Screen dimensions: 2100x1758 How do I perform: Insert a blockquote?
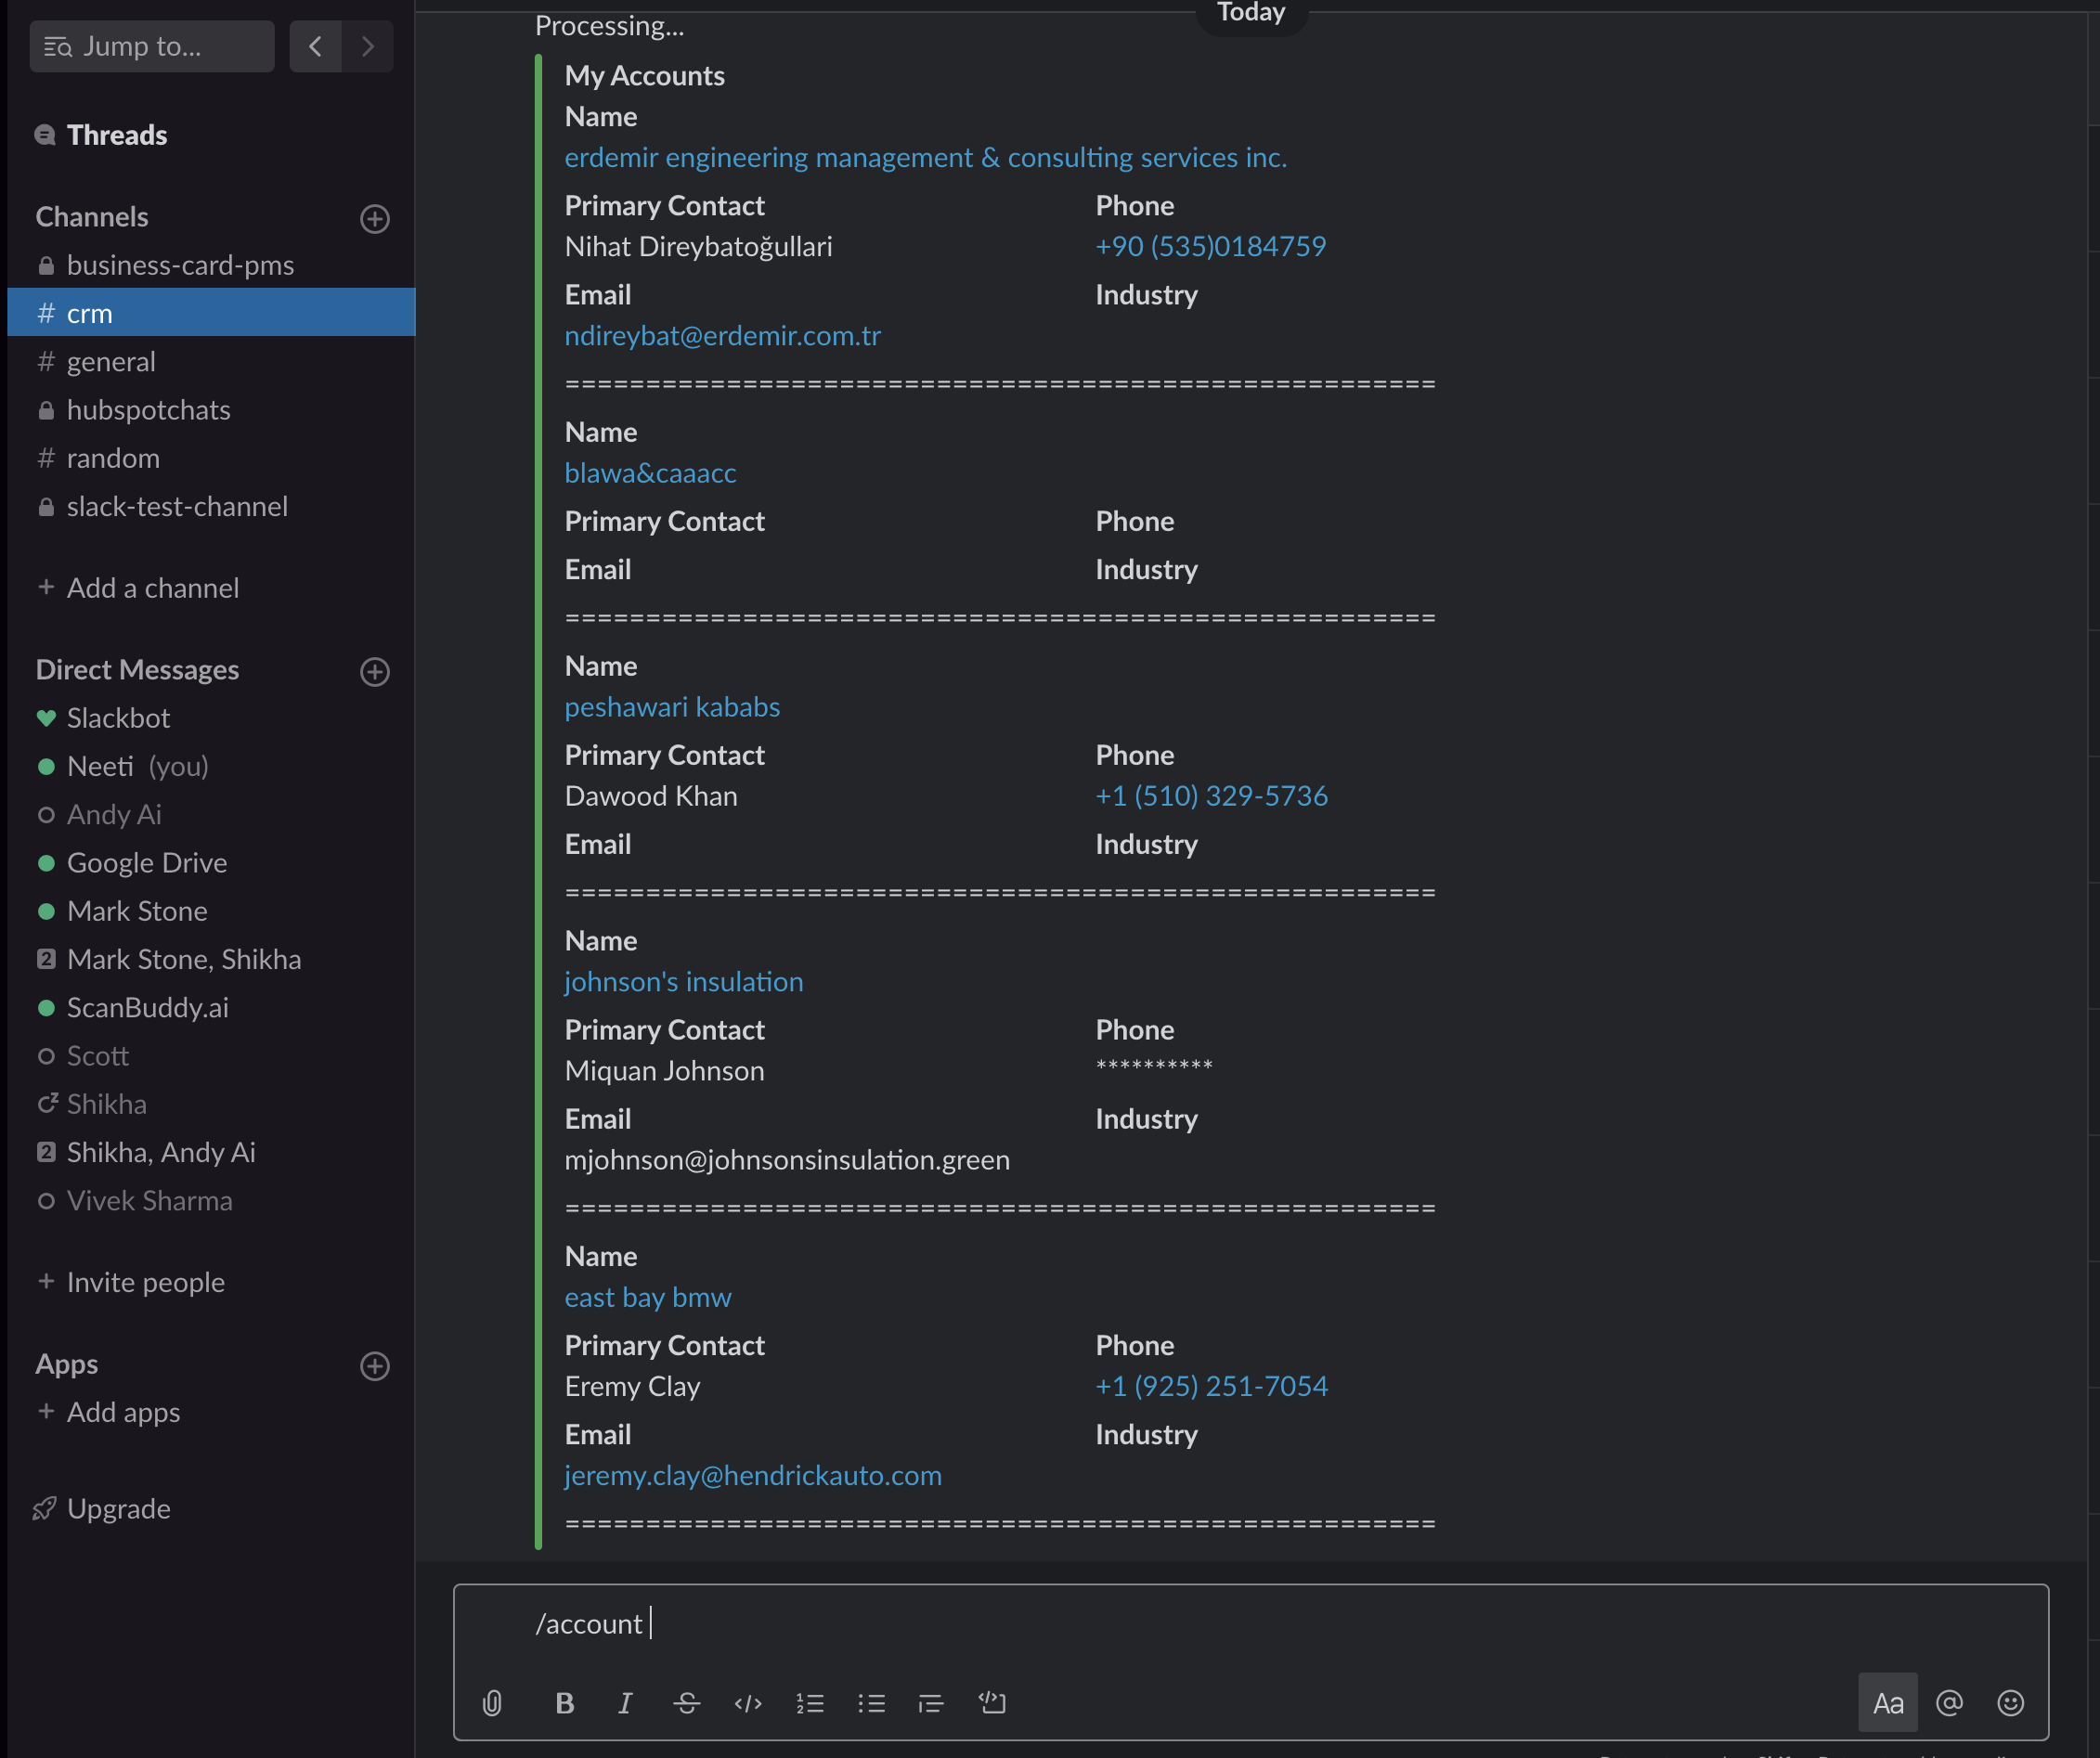click(931, 1703)
